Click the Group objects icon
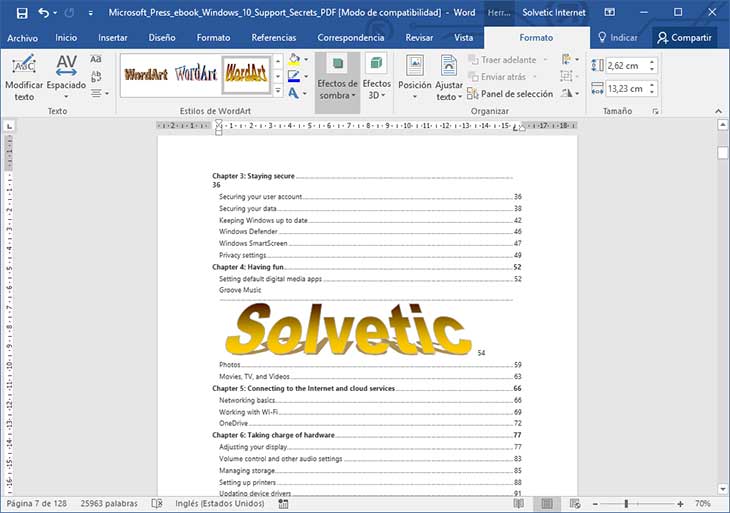This screenshot has width=730, height=513. pyautogui.click(x=567, y=76)
